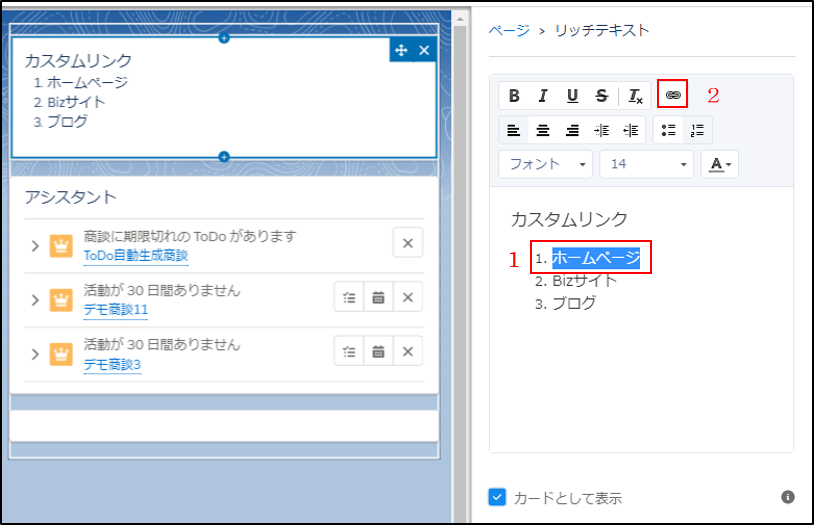
Task: Click リッチテキスト breadcrumb label
Action: point(602,30)
